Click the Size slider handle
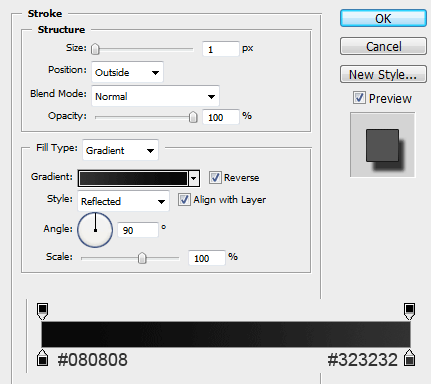431x384 pixels. 95,49
